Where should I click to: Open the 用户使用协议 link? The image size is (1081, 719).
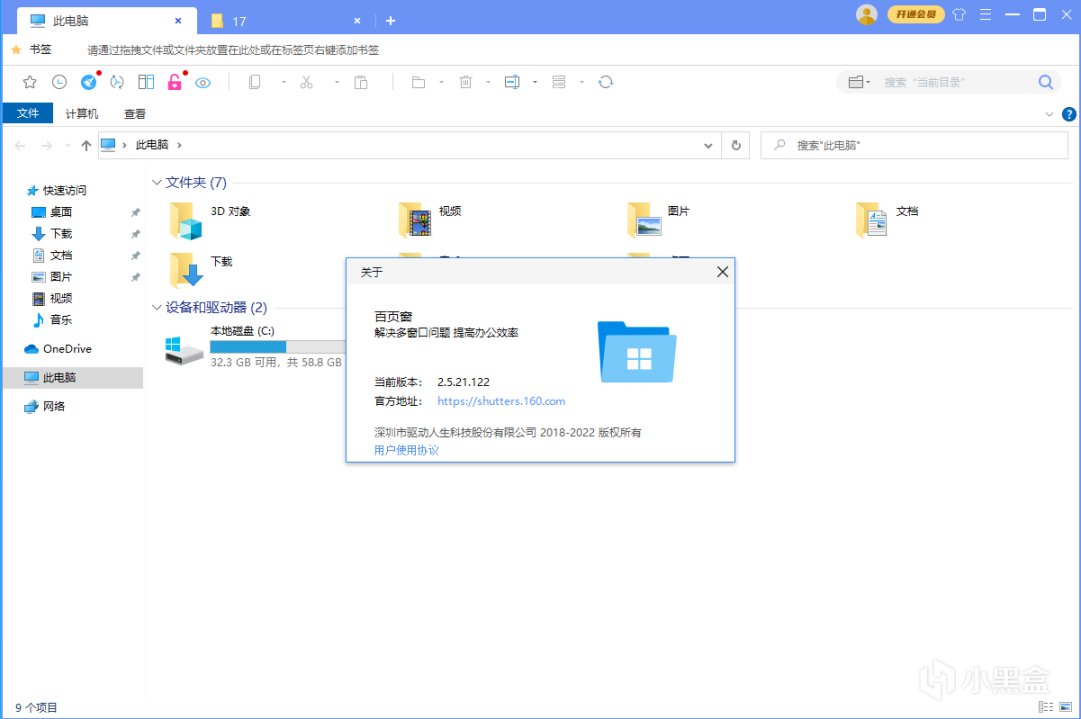(406, 450)
